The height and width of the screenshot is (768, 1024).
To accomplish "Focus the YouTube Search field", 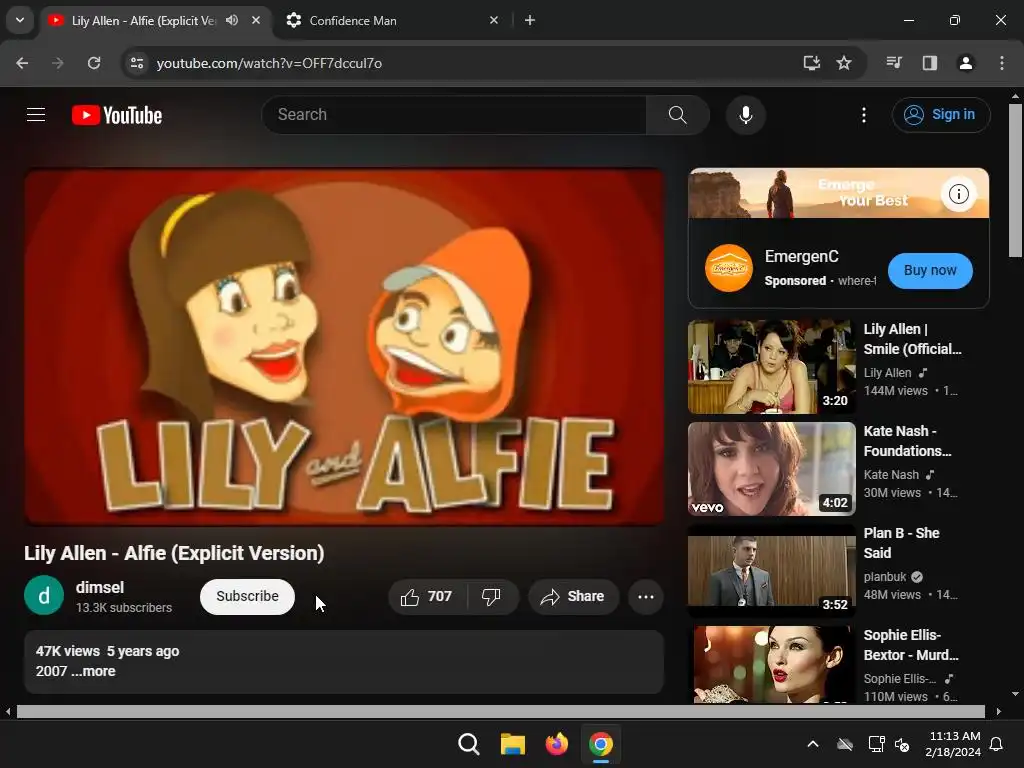I will click(x=455, y=115).
